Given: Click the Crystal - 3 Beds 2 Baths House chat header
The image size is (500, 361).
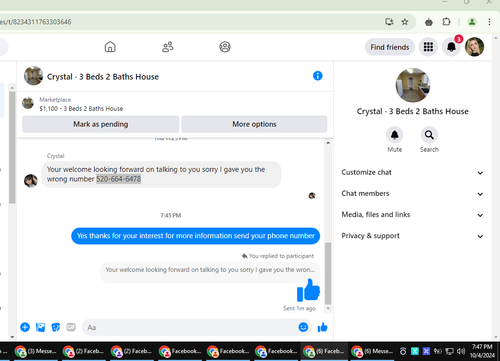Looking at the screenshot, I should pos(103,77).
